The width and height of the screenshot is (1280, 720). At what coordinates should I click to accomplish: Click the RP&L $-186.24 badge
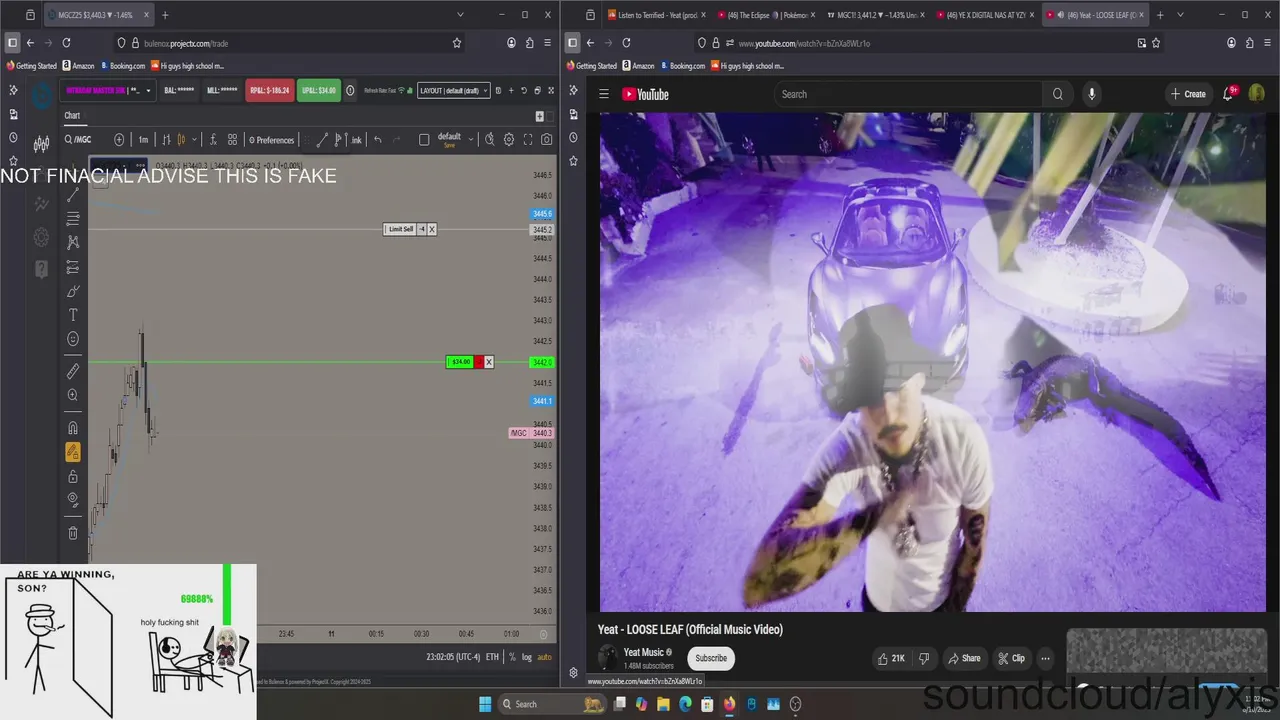tap(270, 90)
